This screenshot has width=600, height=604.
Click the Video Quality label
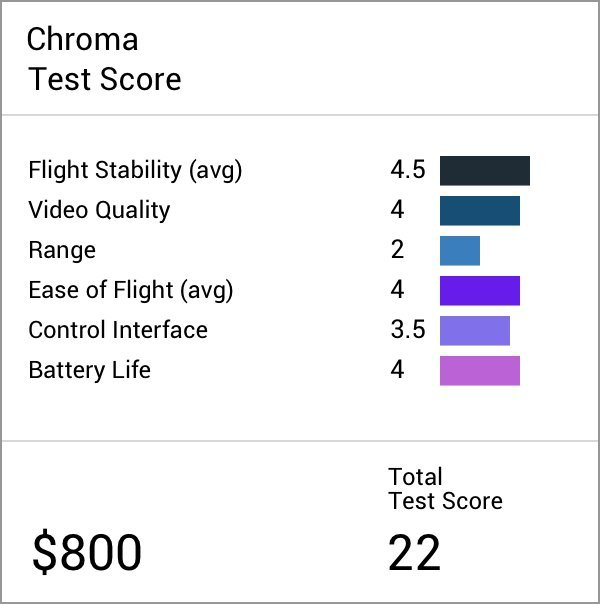click(x=99, y=210)
